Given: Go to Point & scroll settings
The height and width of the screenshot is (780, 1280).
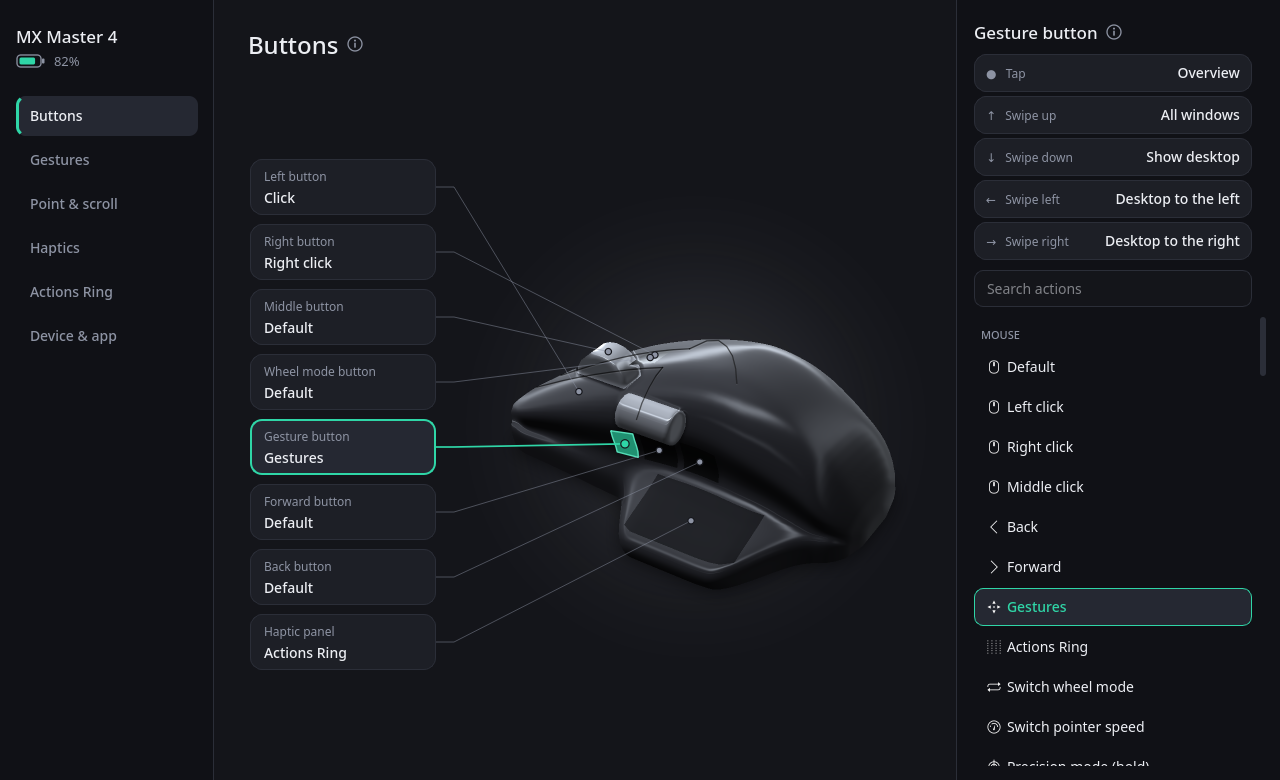Looking at the screenshot, I should tap(107, 204).
